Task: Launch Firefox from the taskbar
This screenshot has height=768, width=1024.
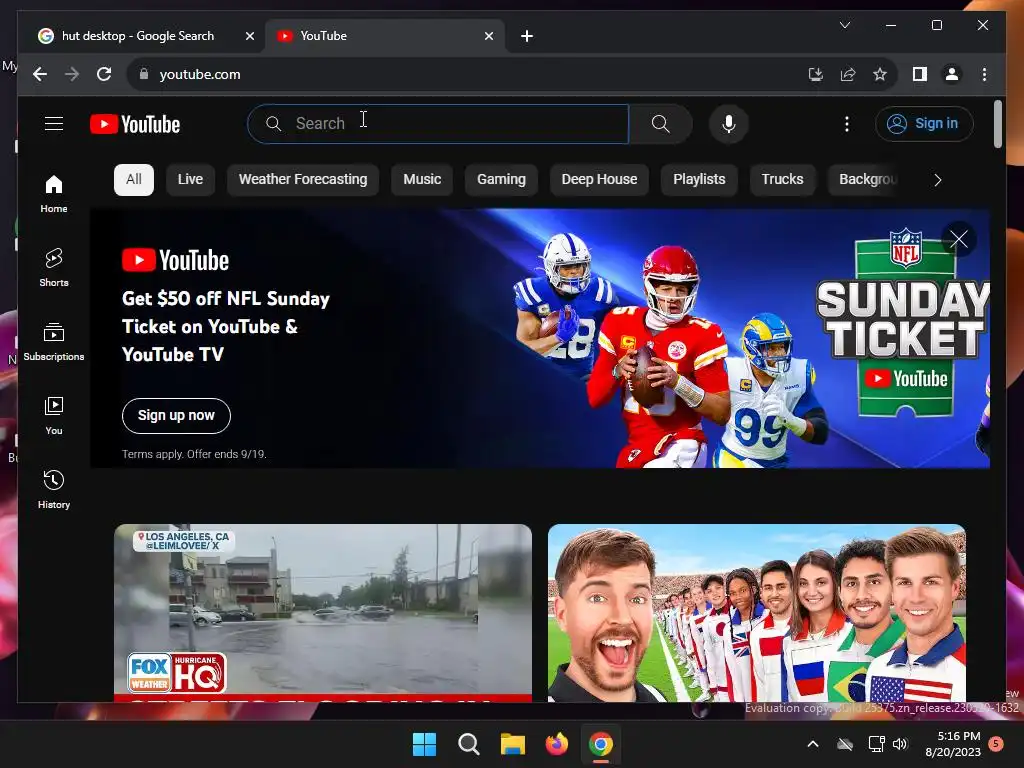Action: point(556,744)
